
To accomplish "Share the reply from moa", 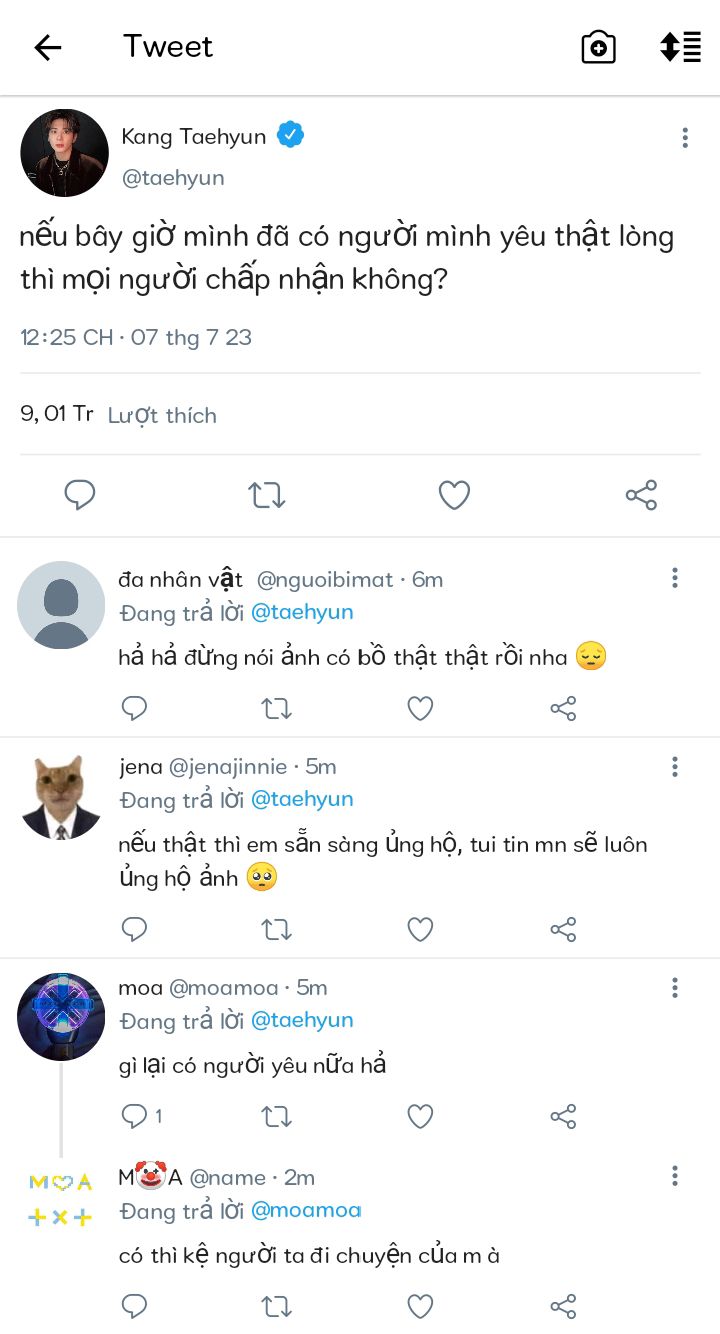I will pyautogui.click(x=563, y=1116).
